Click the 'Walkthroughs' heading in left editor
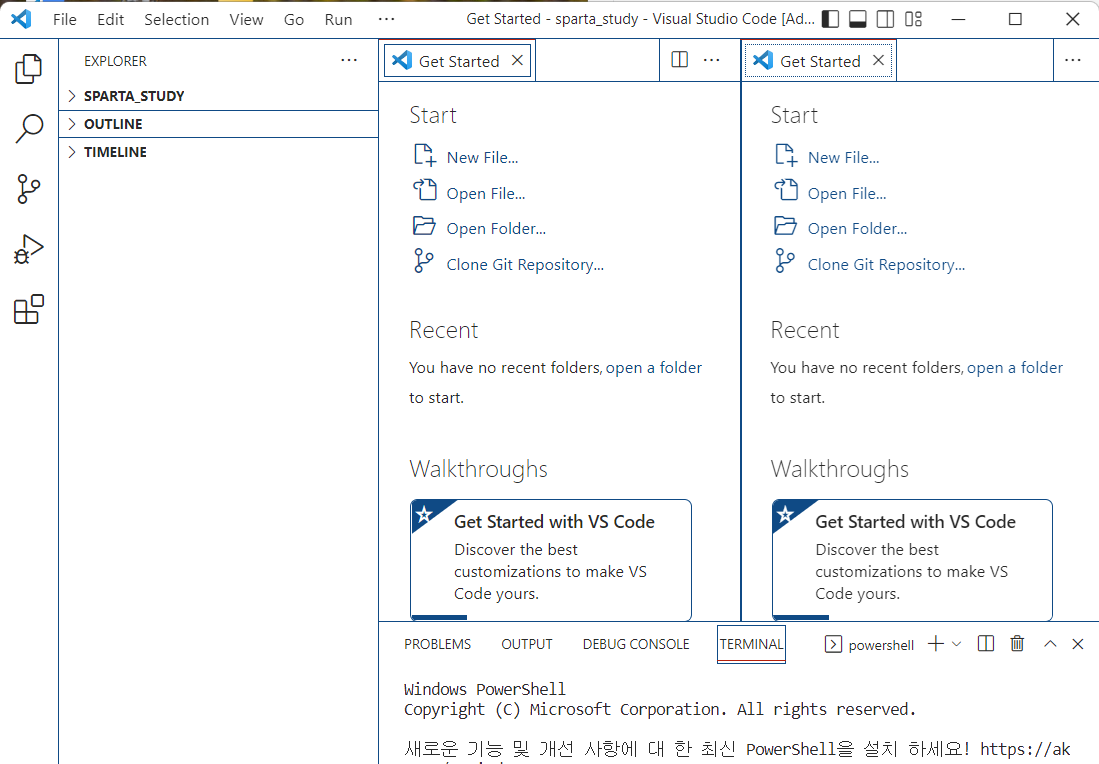1099x764 pixels. coord(478,469)
